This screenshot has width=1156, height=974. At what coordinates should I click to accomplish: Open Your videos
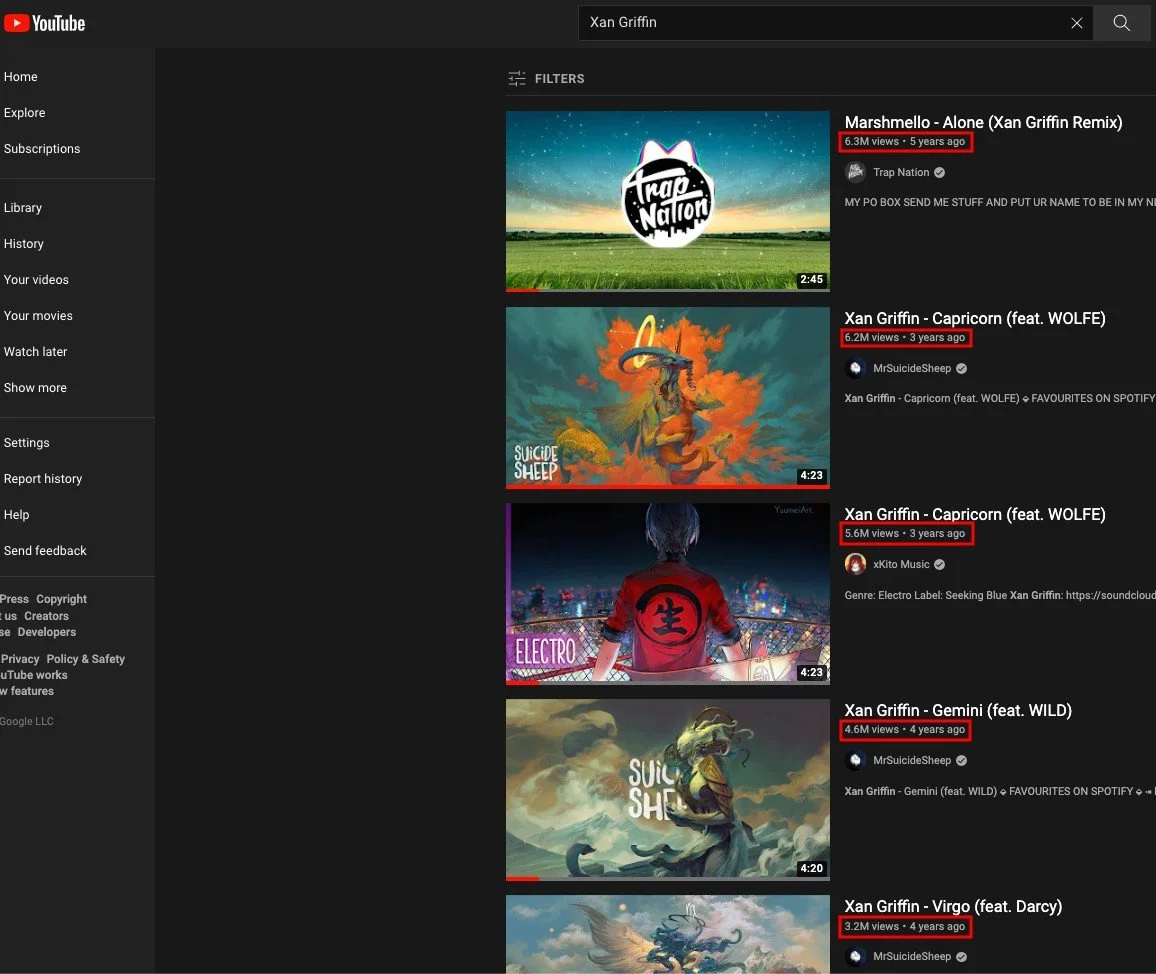[36, 280]
